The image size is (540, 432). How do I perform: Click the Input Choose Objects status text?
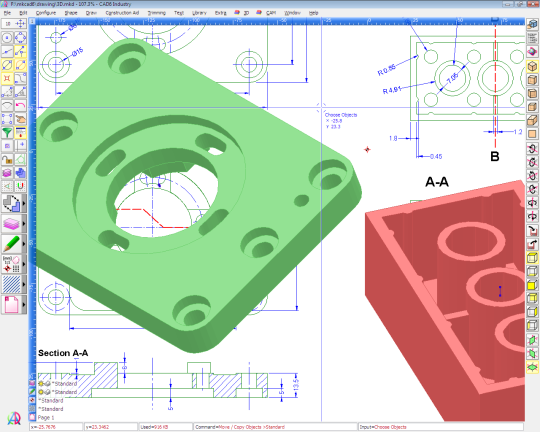[383, 427]
